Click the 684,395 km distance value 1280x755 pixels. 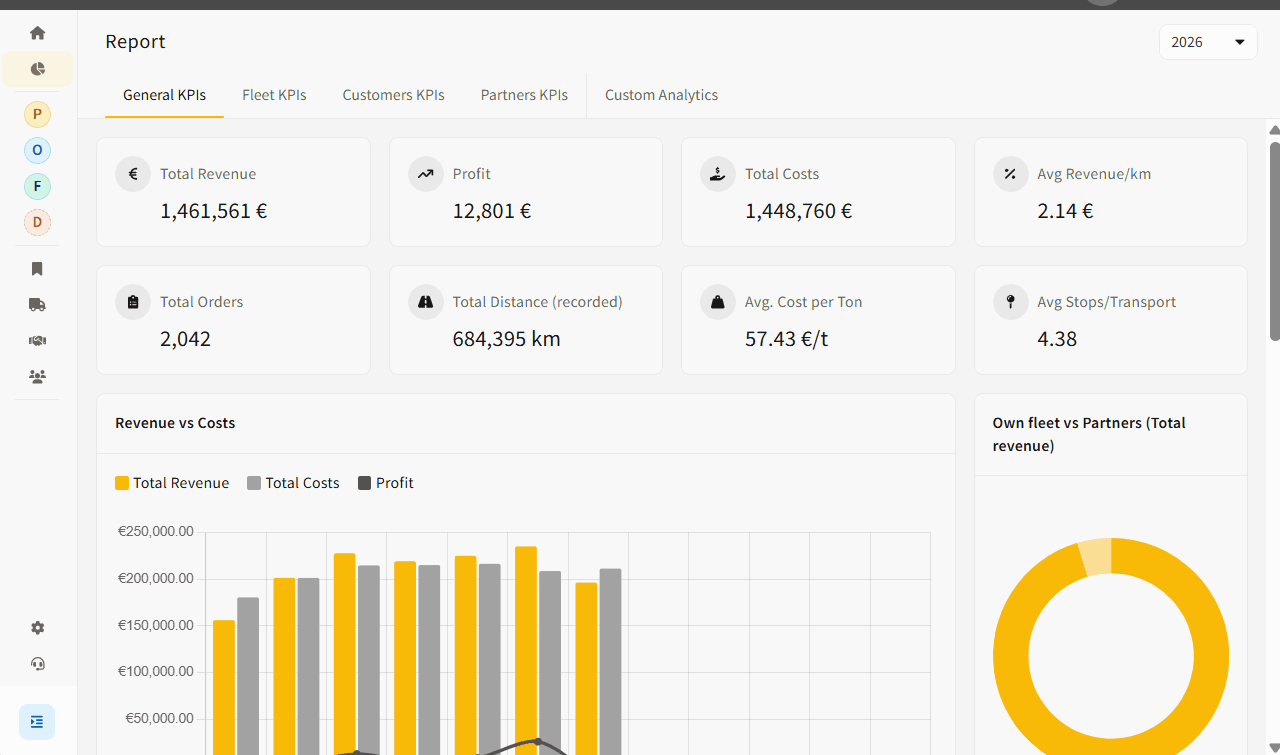(x=506, y=339)
